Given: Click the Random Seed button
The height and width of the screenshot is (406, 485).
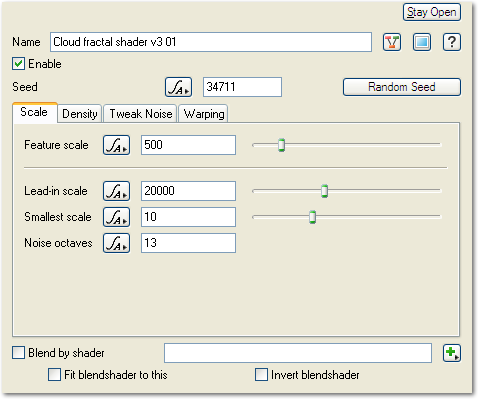Looking at the screenshot, I should [402, 87].
